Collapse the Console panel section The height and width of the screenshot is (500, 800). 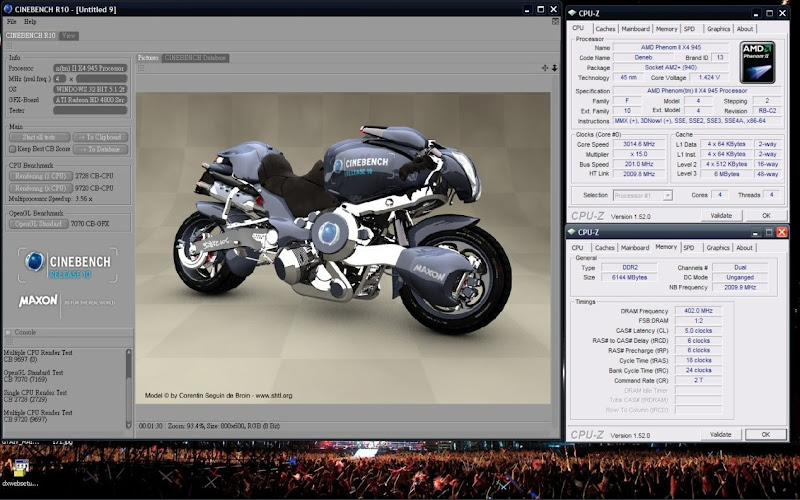[x=9, y=332]
